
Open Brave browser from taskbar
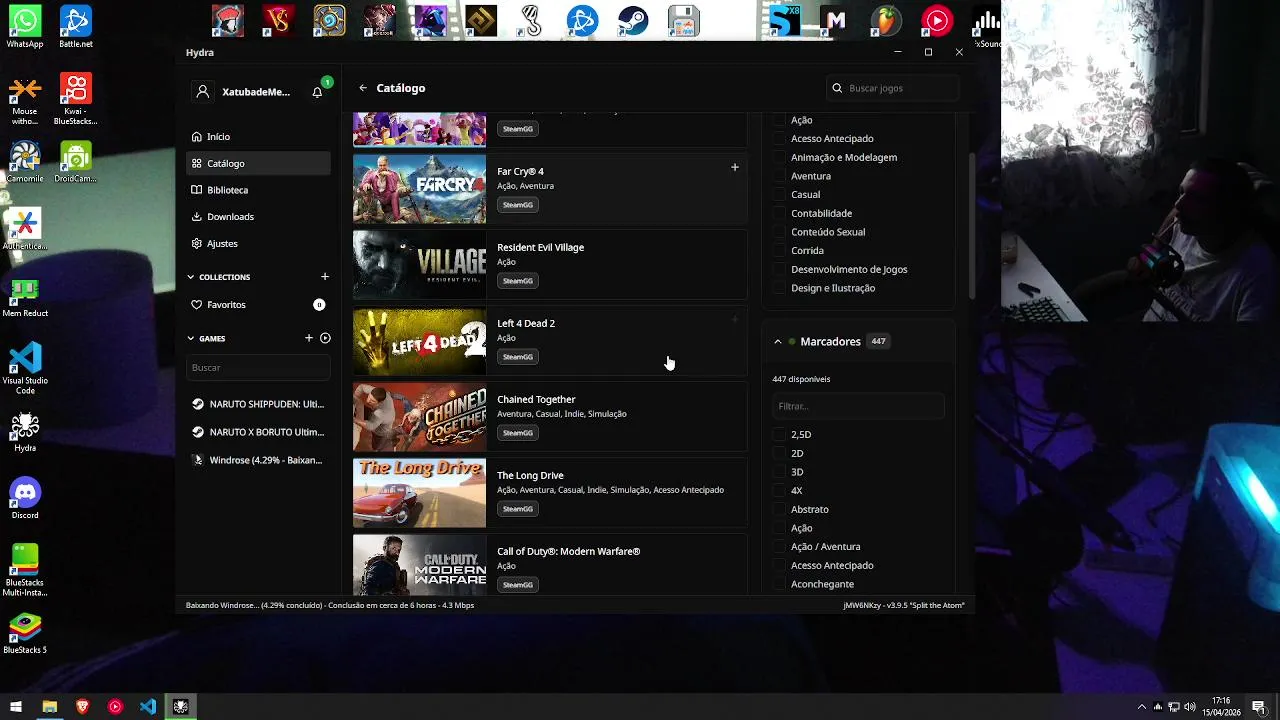pyautogui.click(x=82, y=707)
